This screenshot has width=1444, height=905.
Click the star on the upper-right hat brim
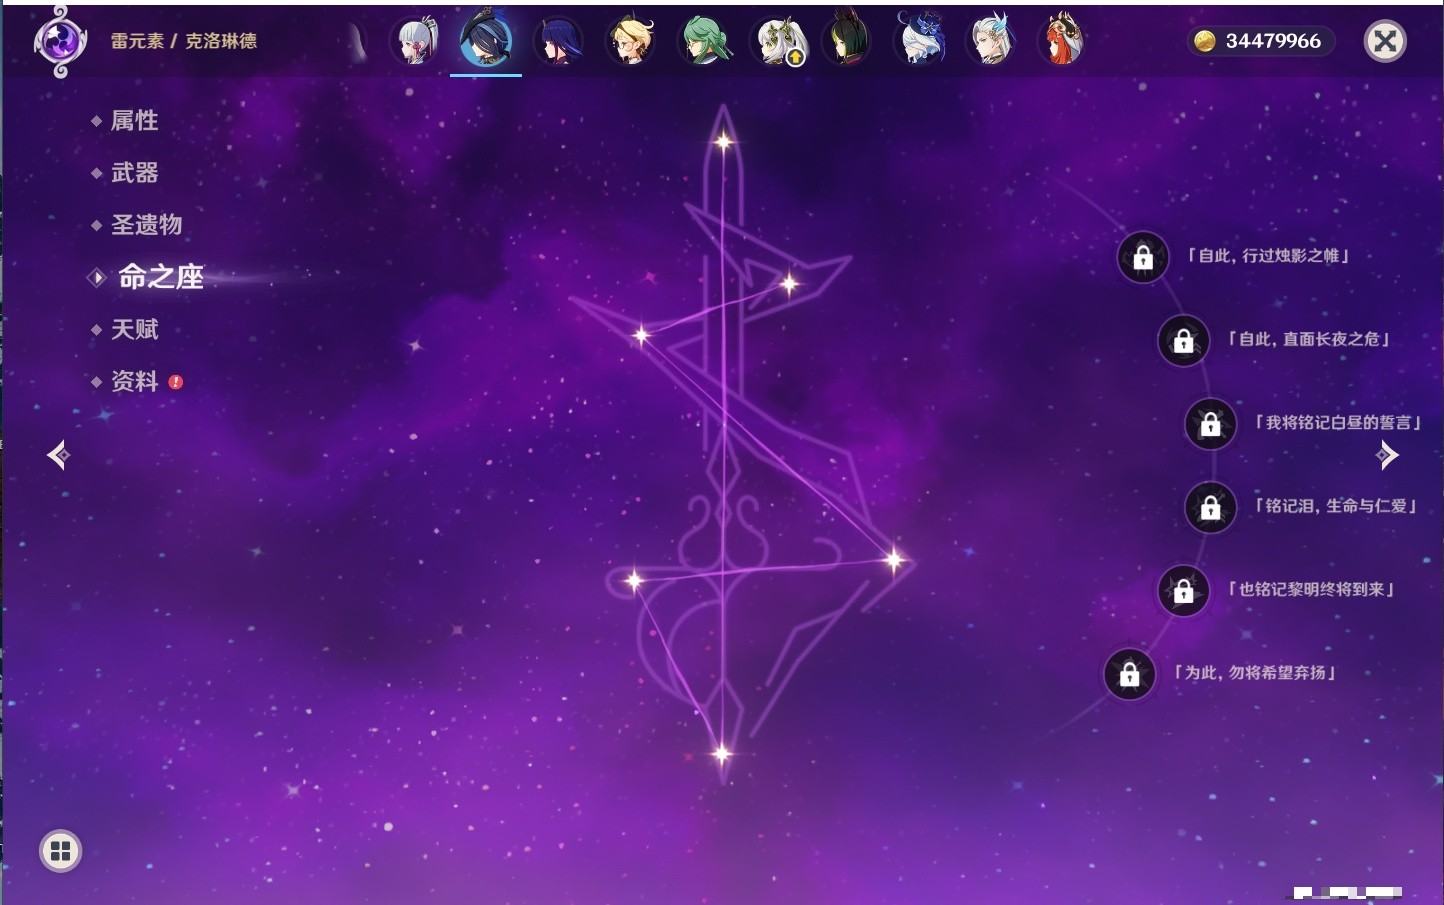tap(789, 284)
